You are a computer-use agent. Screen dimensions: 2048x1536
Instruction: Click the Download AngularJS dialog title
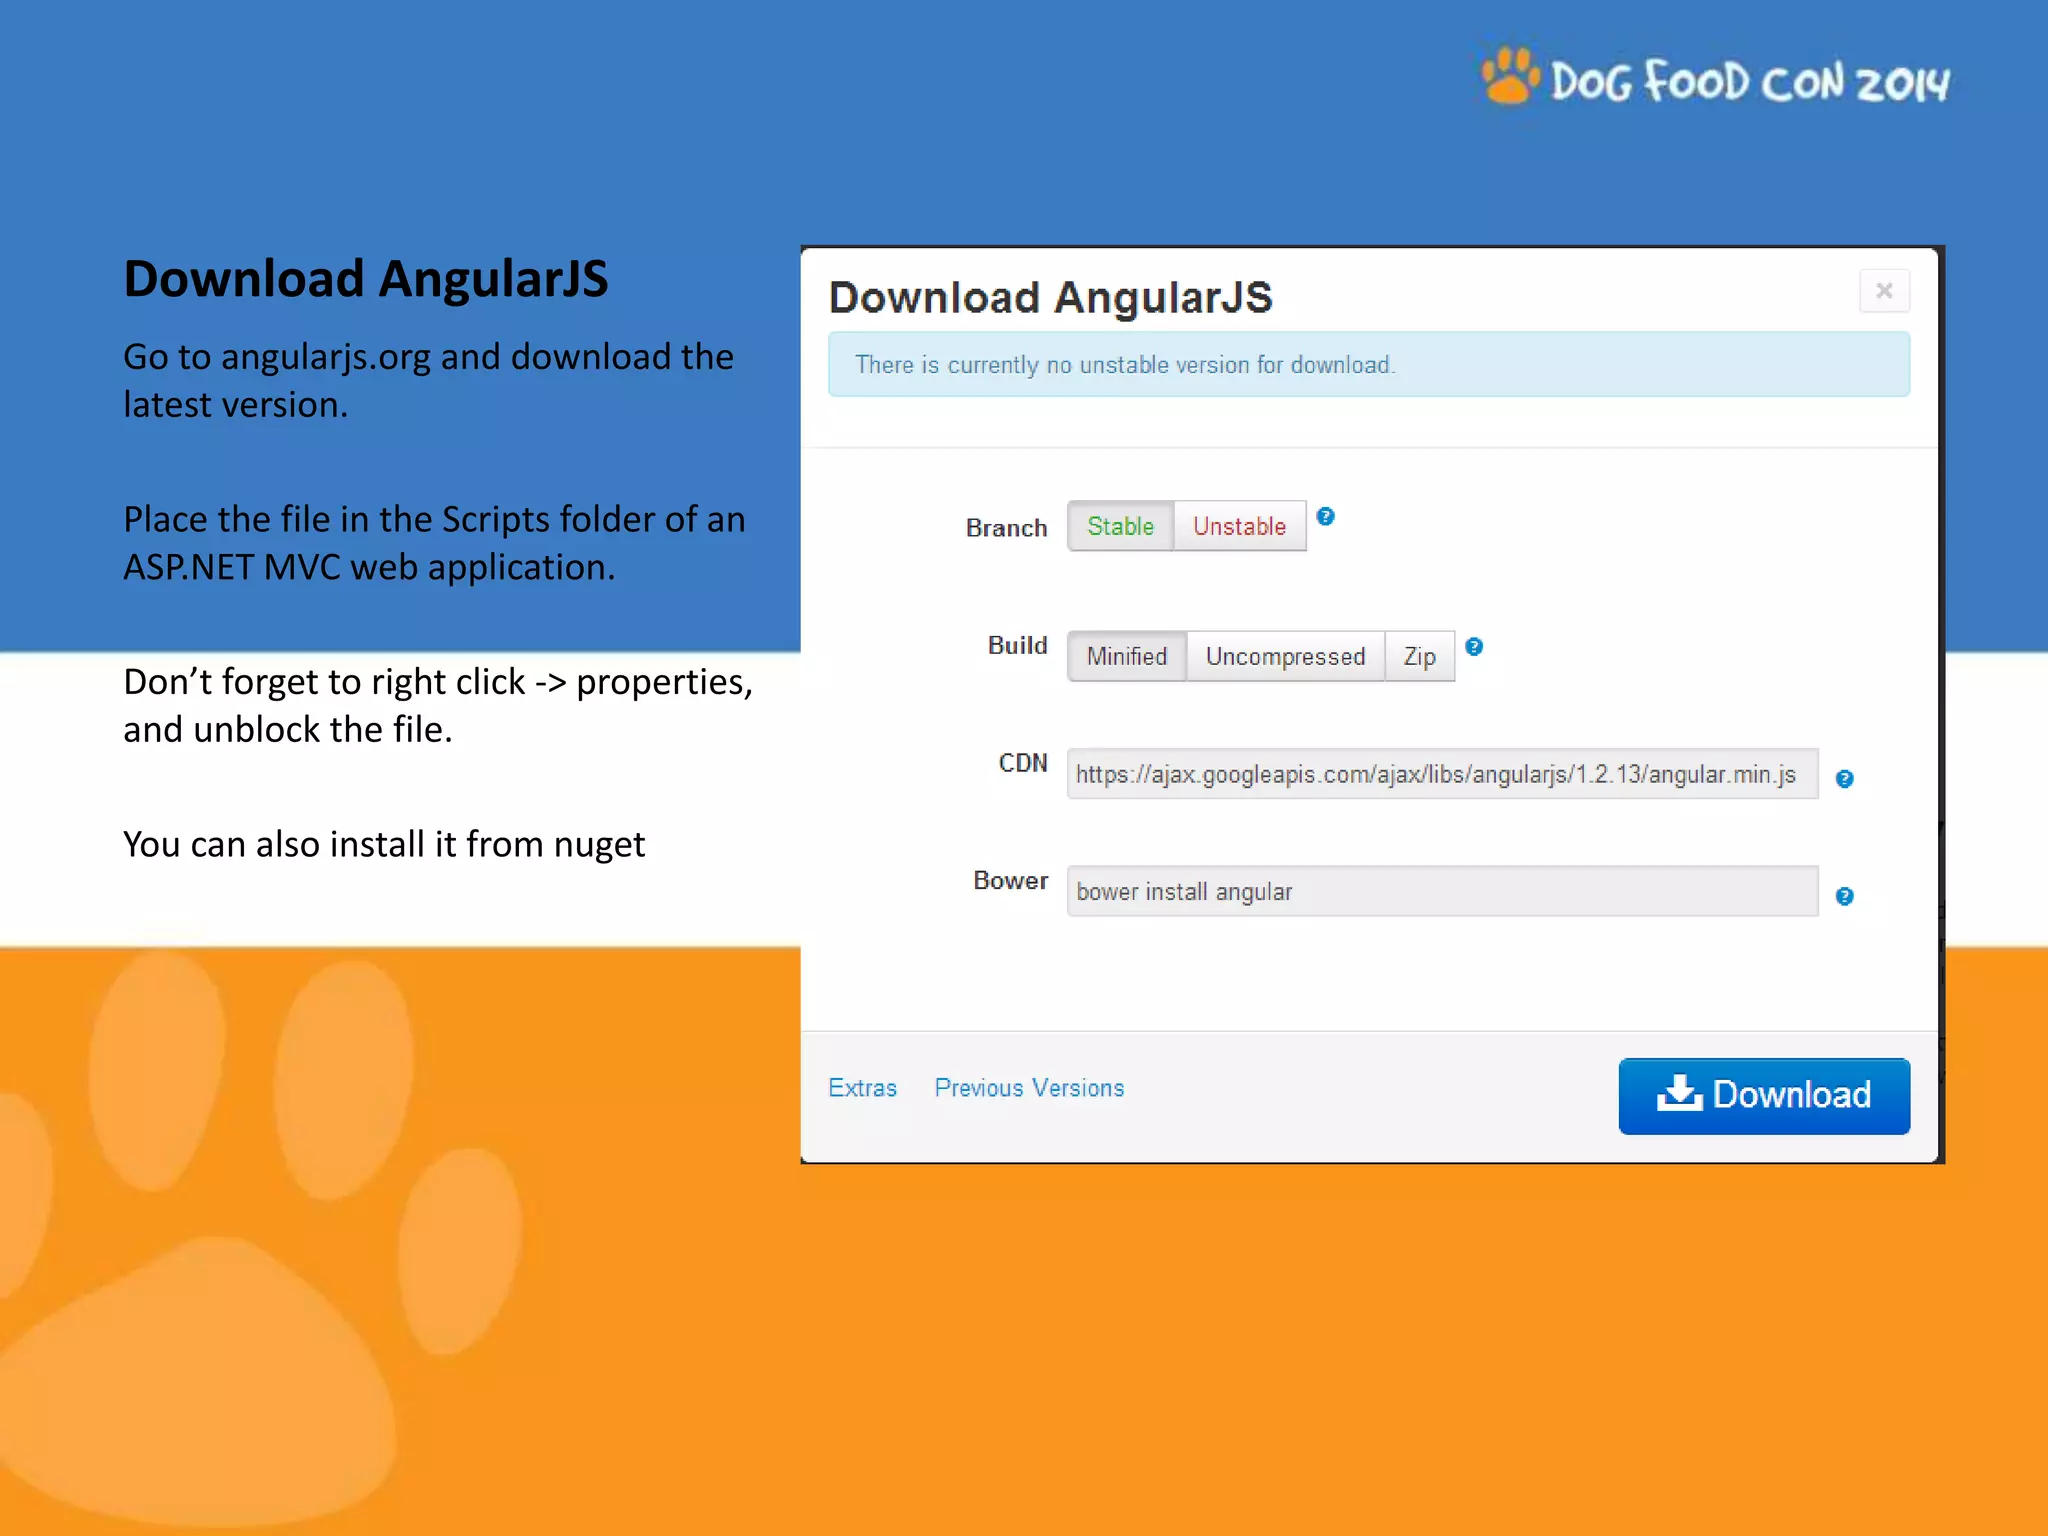coord(1050,298)
